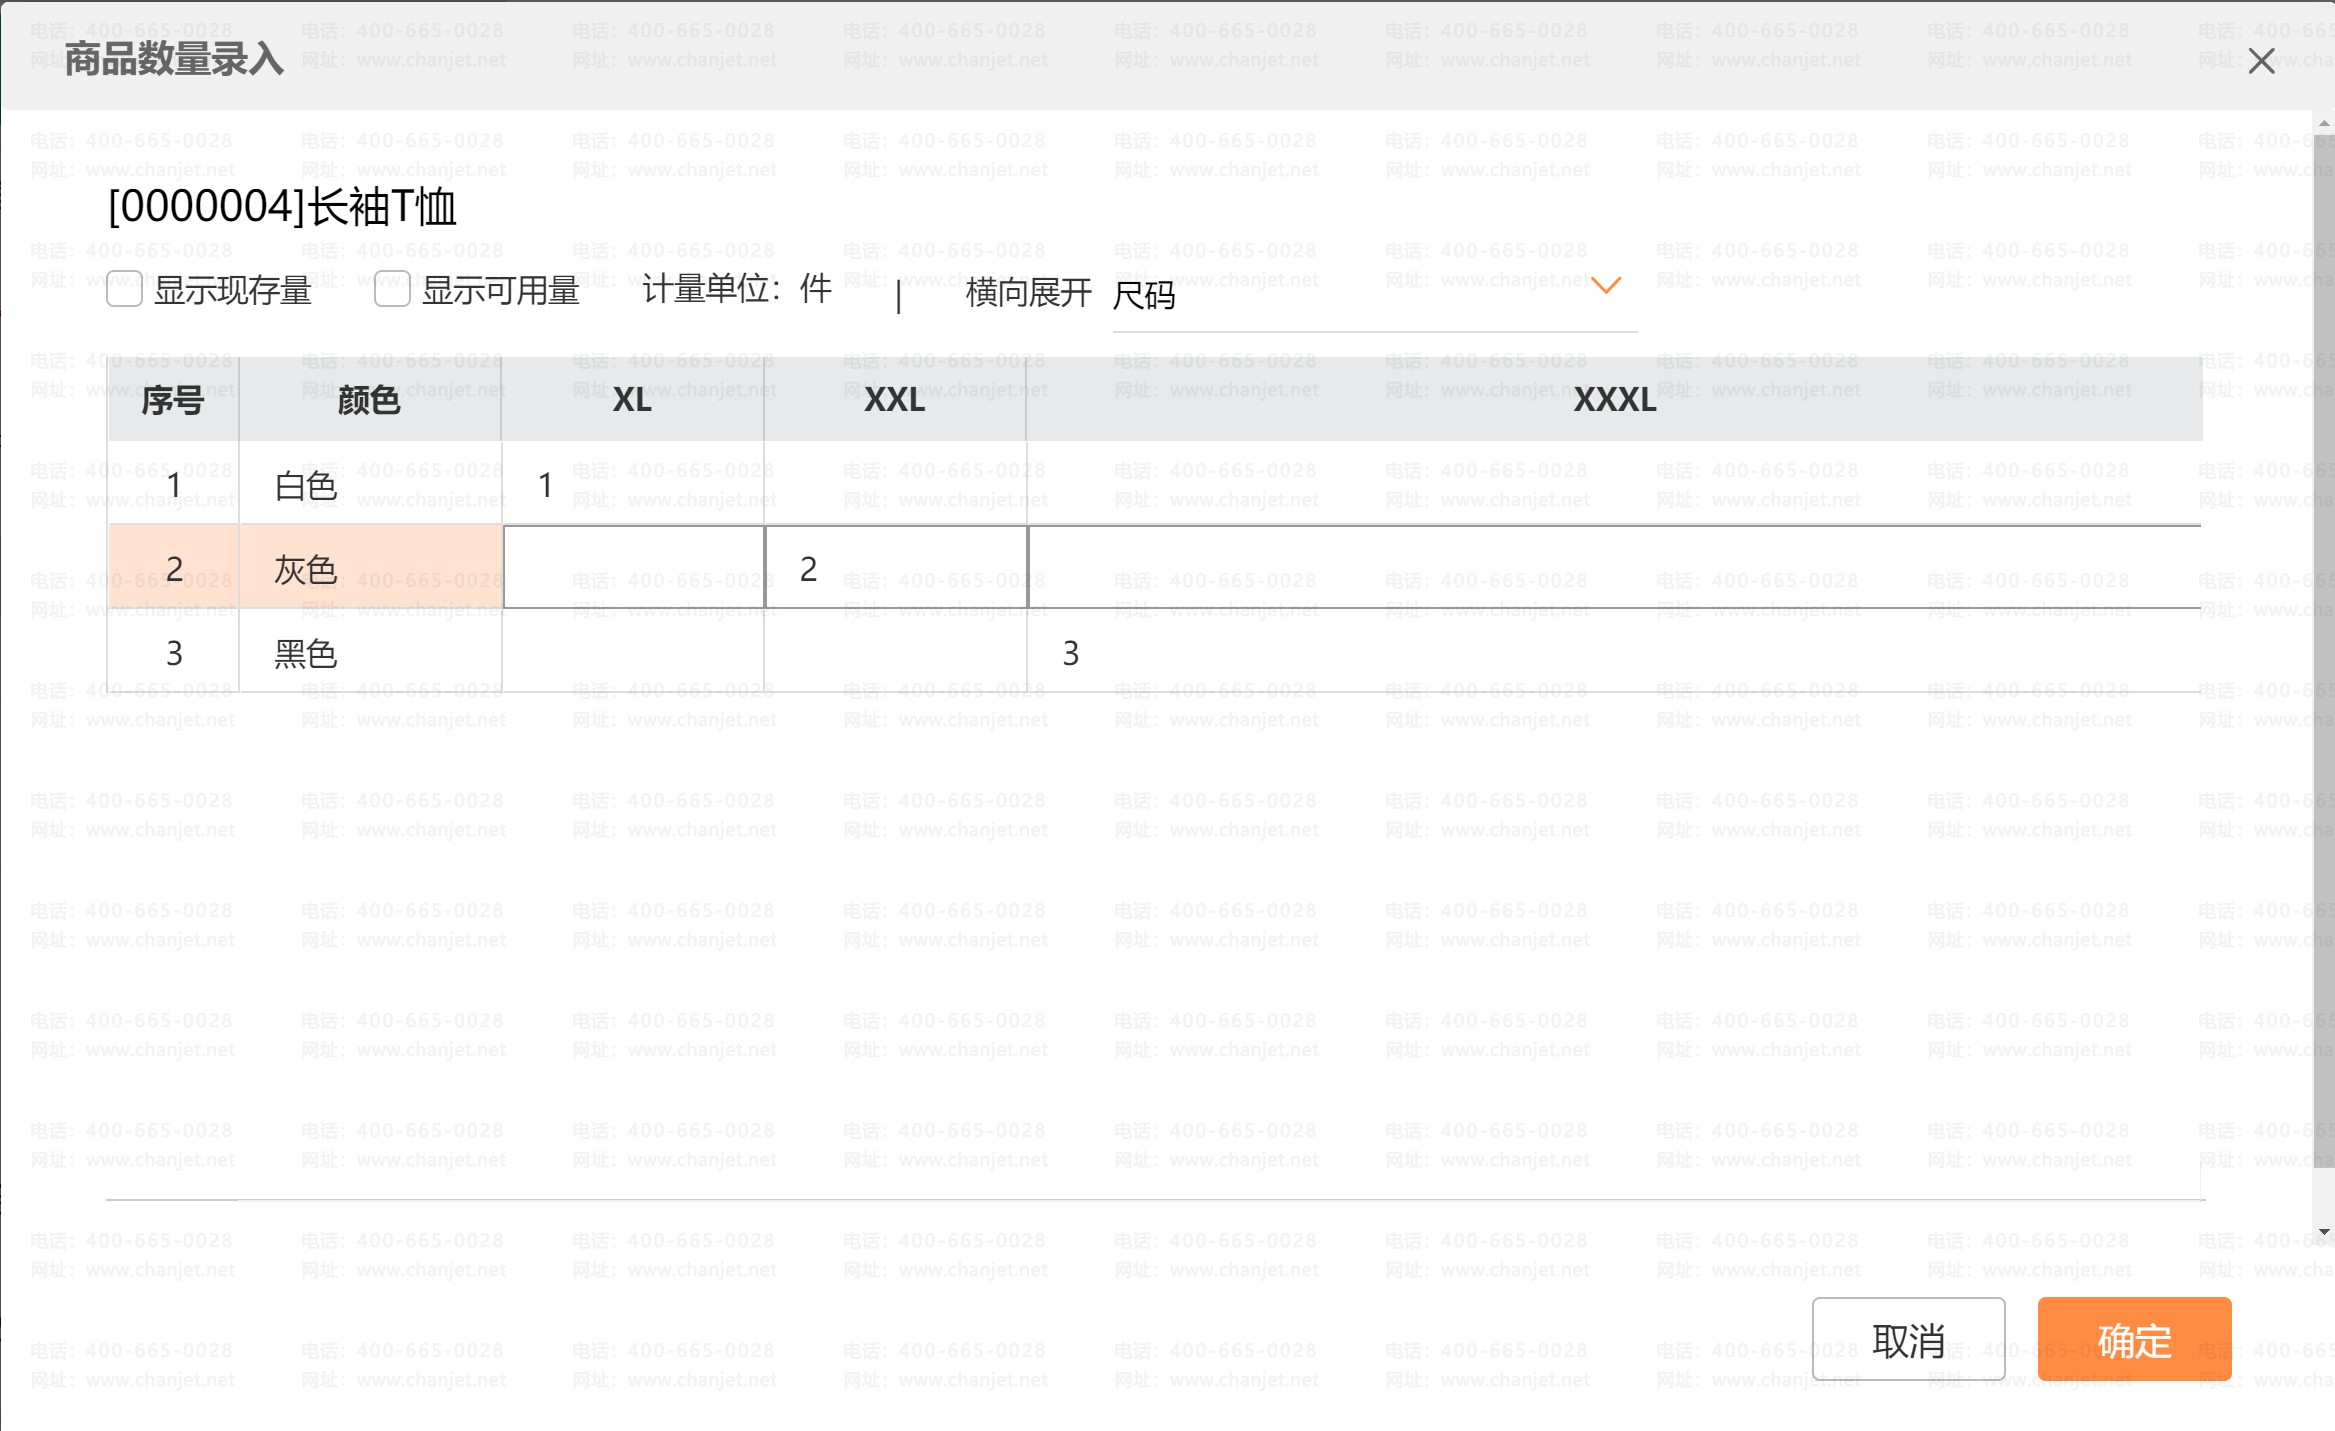Click the XL column header

[632, 400]
